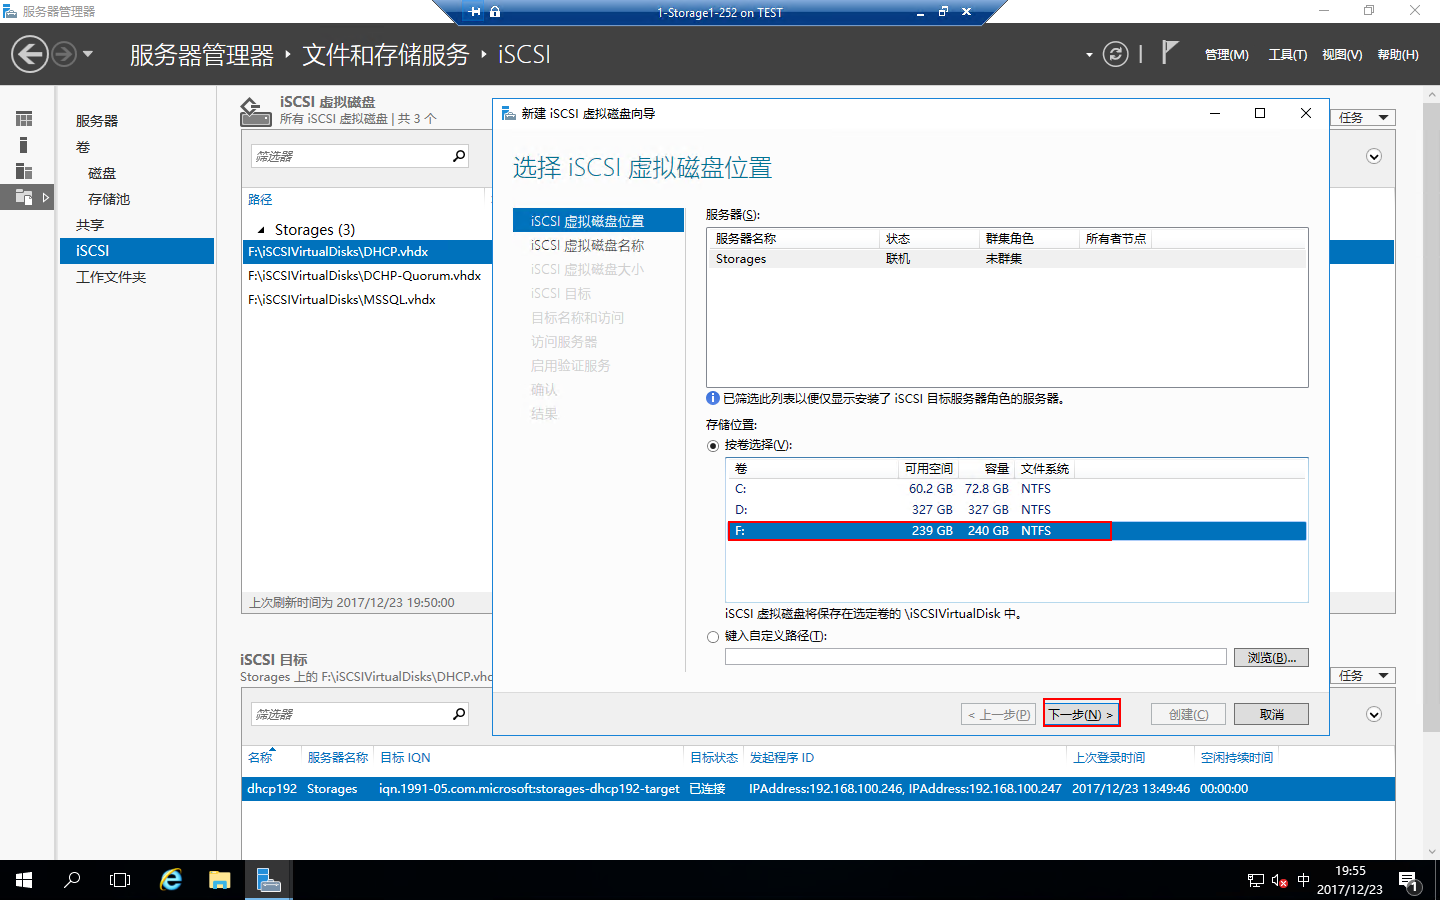Click the 下一步(N) button
The width and height of the screenshot is (1440, 900).
(x=1081, y=714)
